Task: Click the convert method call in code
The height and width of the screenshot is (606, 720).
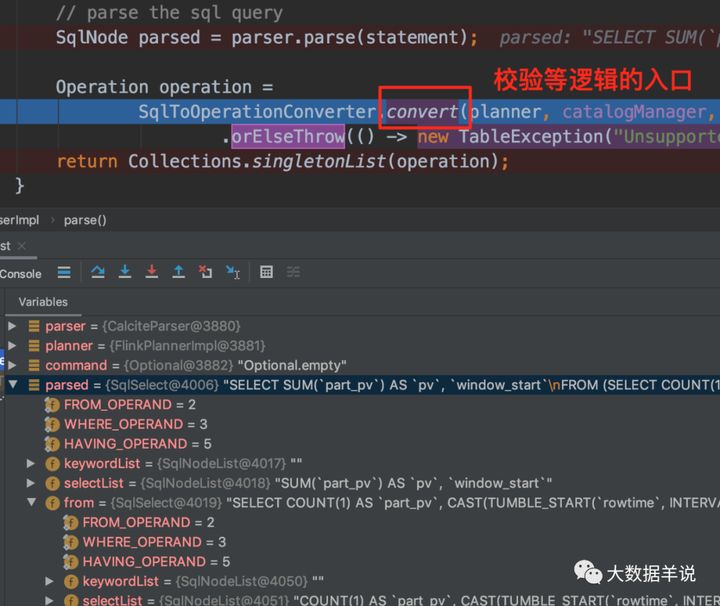Action: (422, 112)
